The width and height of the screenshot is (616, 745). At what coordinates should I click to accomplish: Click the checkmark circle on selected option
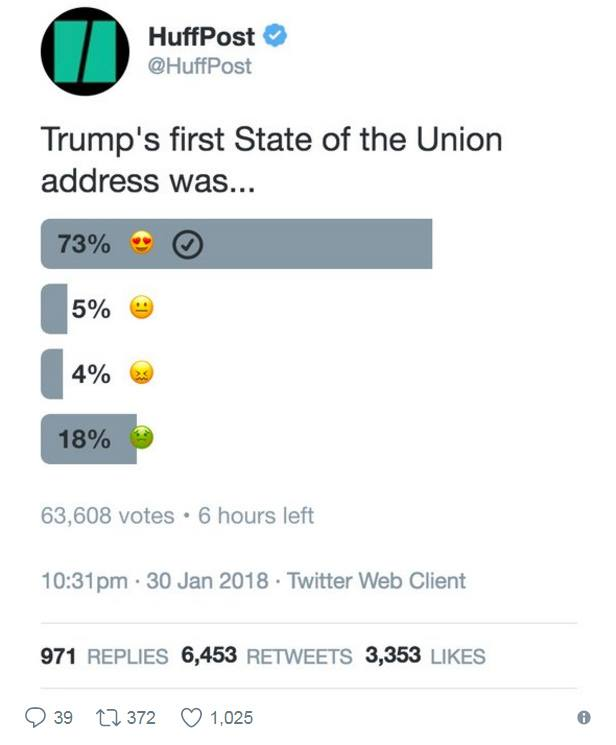point(187,244)
